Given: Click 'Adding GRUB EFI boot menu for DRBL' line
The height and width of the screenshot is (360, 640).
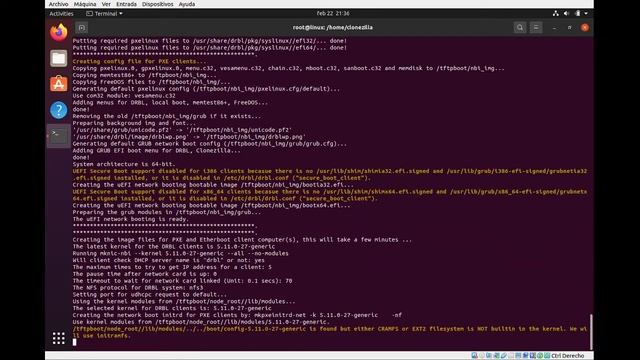Looking at the screenshot, I should tap(157, 151).
